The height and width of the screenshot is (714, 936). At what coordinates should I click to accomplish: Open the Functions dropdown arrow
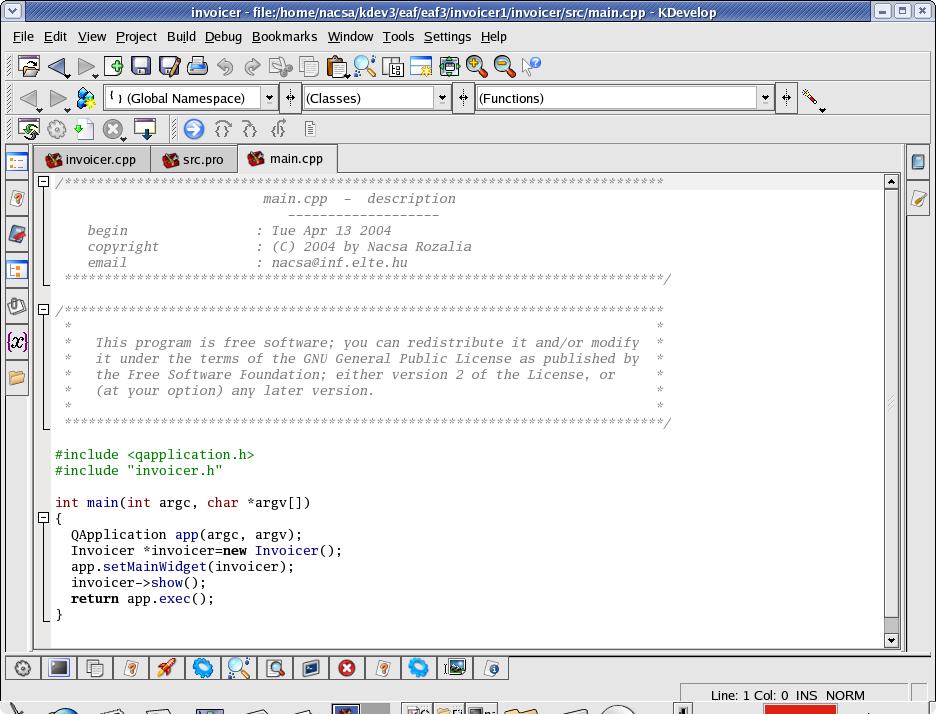click(765, 98)
